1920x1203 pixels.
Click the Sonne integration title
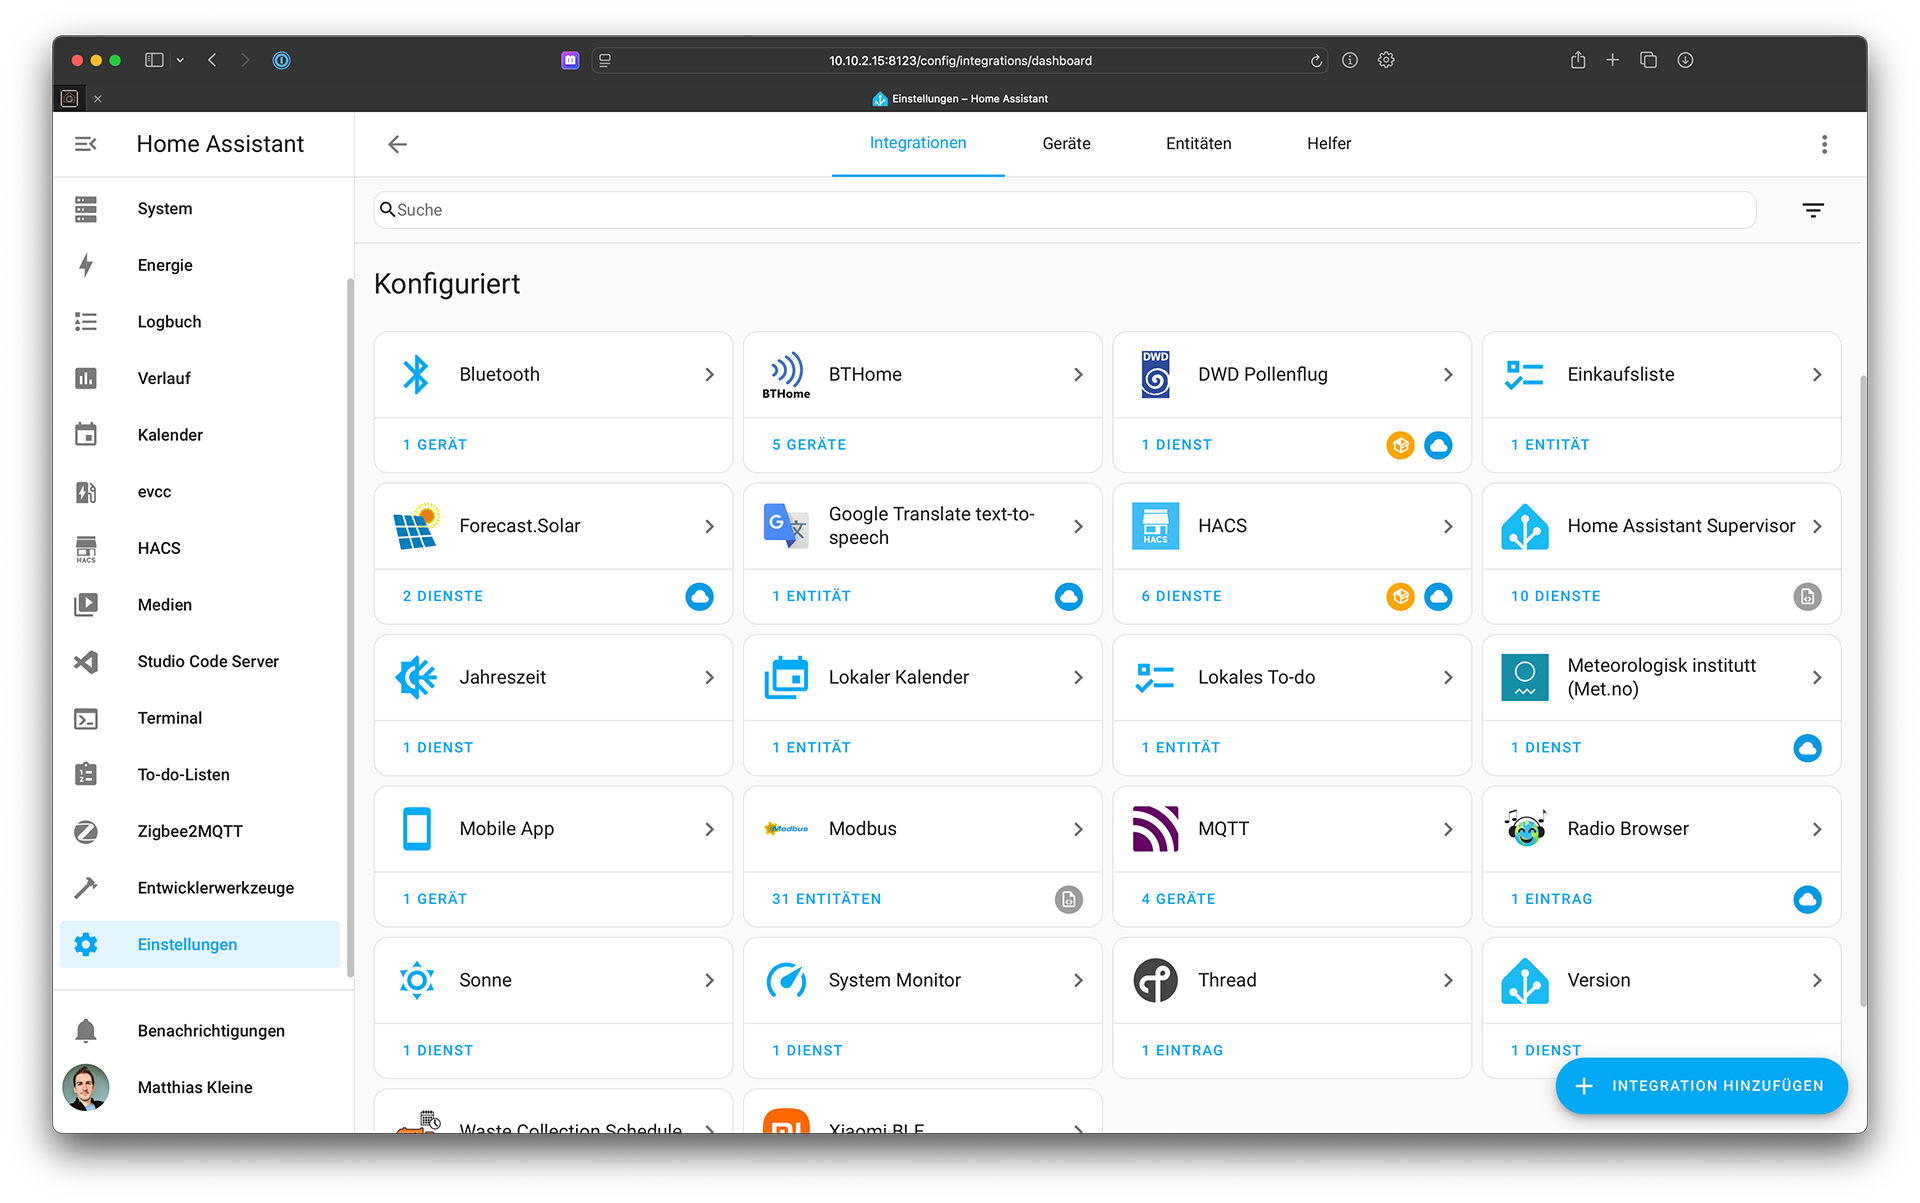(x=485, y=981)
